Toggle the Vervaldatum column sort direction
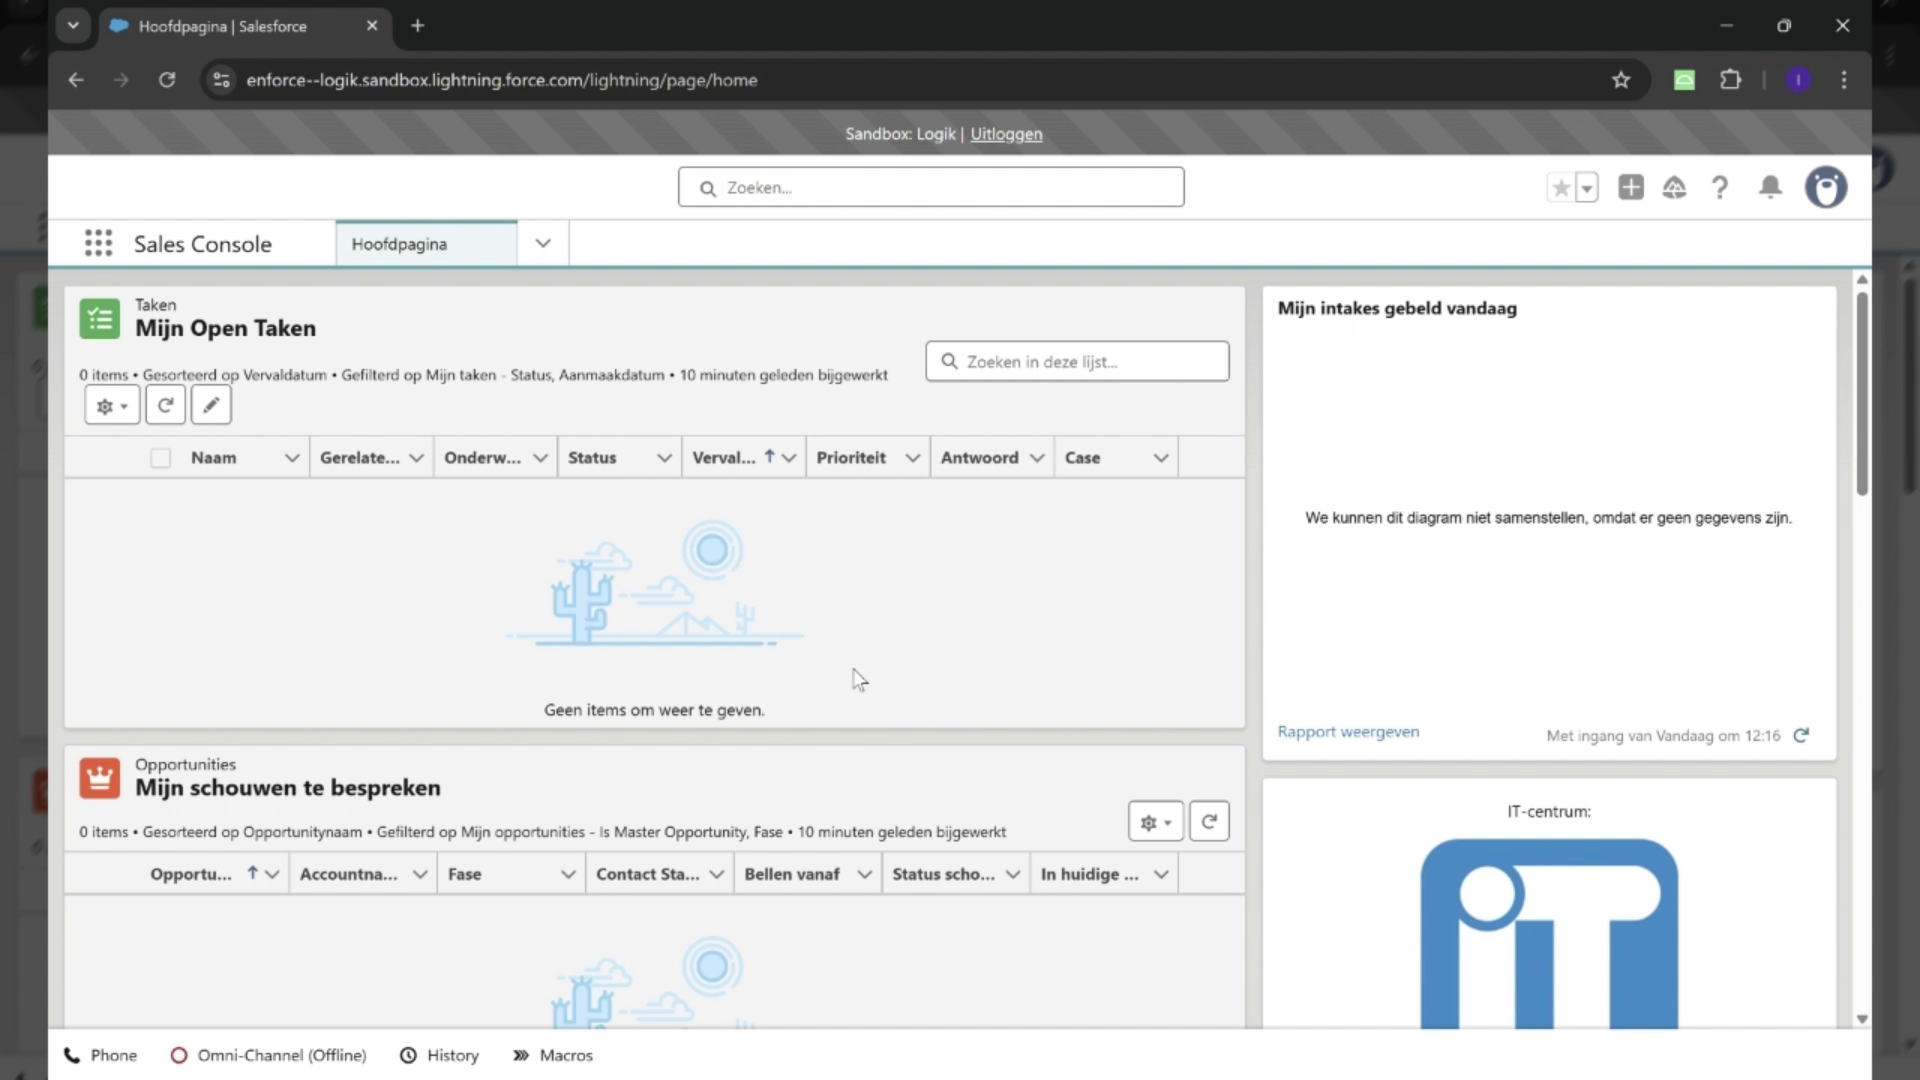Viewport: 1920px width, 1080px height. pos(768,456)
